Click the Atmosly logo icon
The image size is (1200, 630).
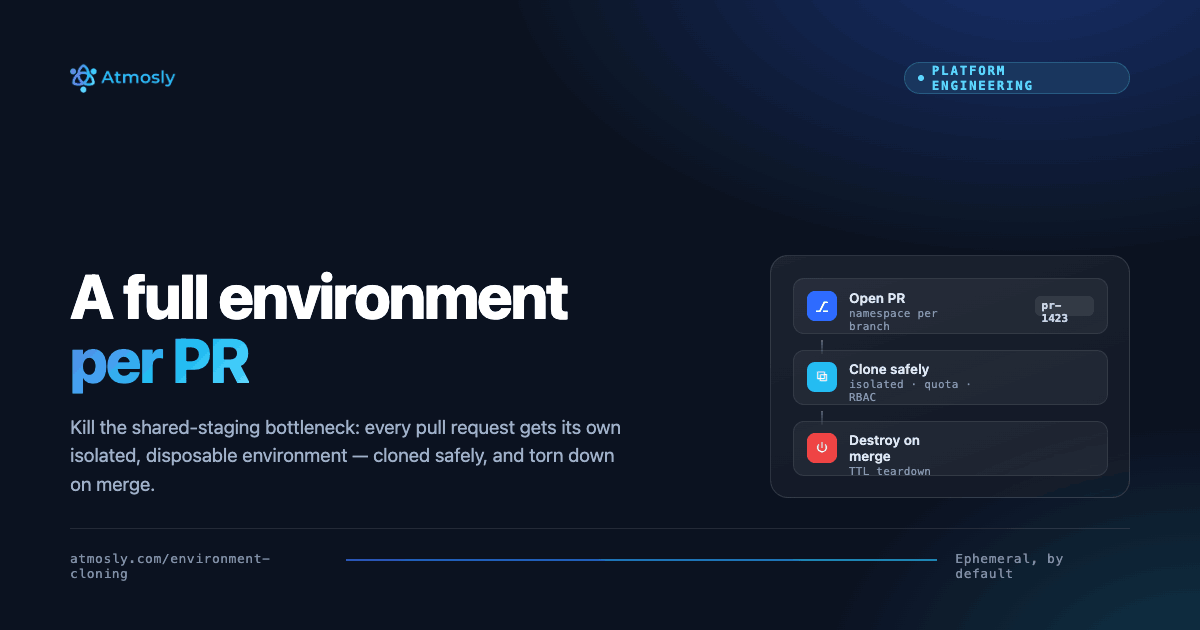(83, 78)
